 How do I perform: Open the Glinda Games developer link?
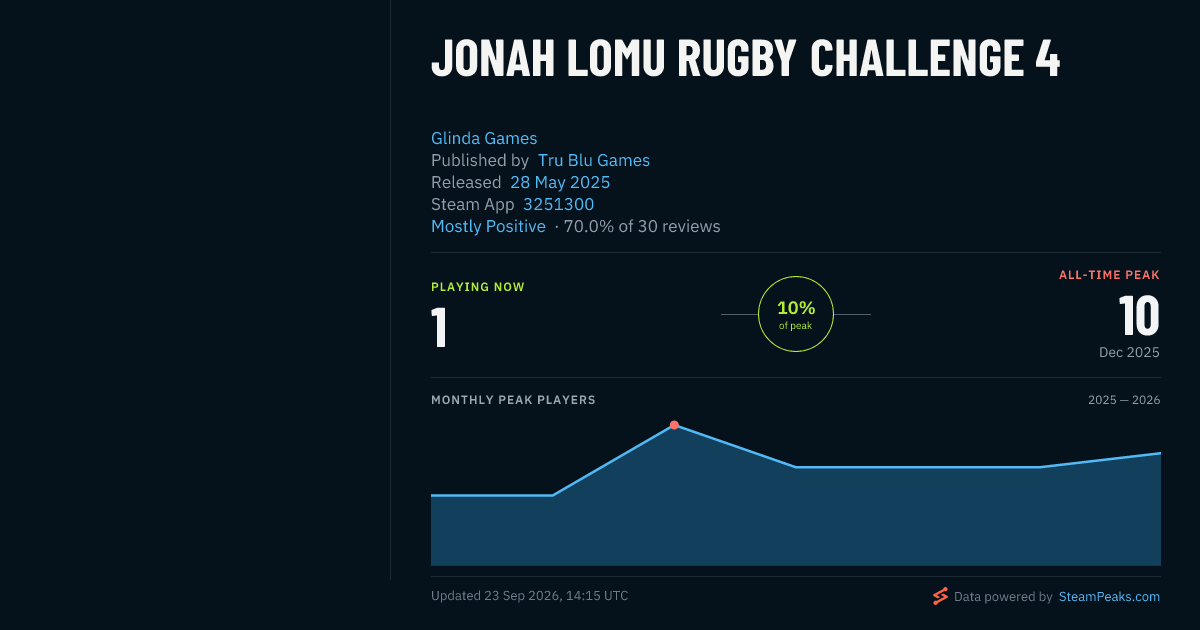pyautogui.click(x=484, y=139)
